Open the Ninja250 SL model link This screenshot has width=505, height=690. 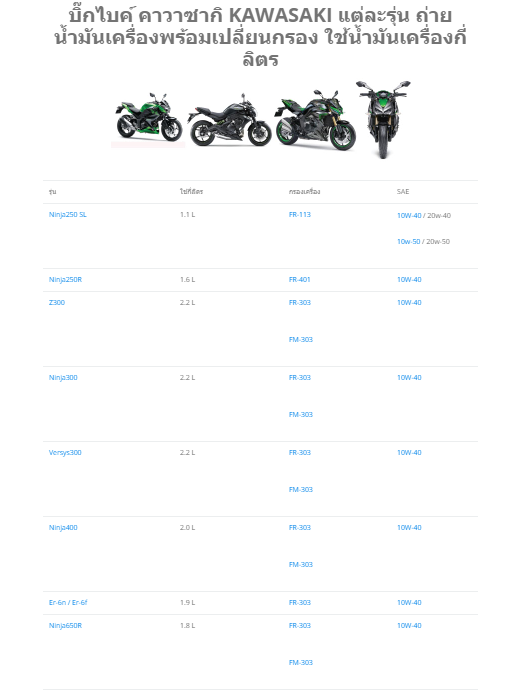coord(68,214)
